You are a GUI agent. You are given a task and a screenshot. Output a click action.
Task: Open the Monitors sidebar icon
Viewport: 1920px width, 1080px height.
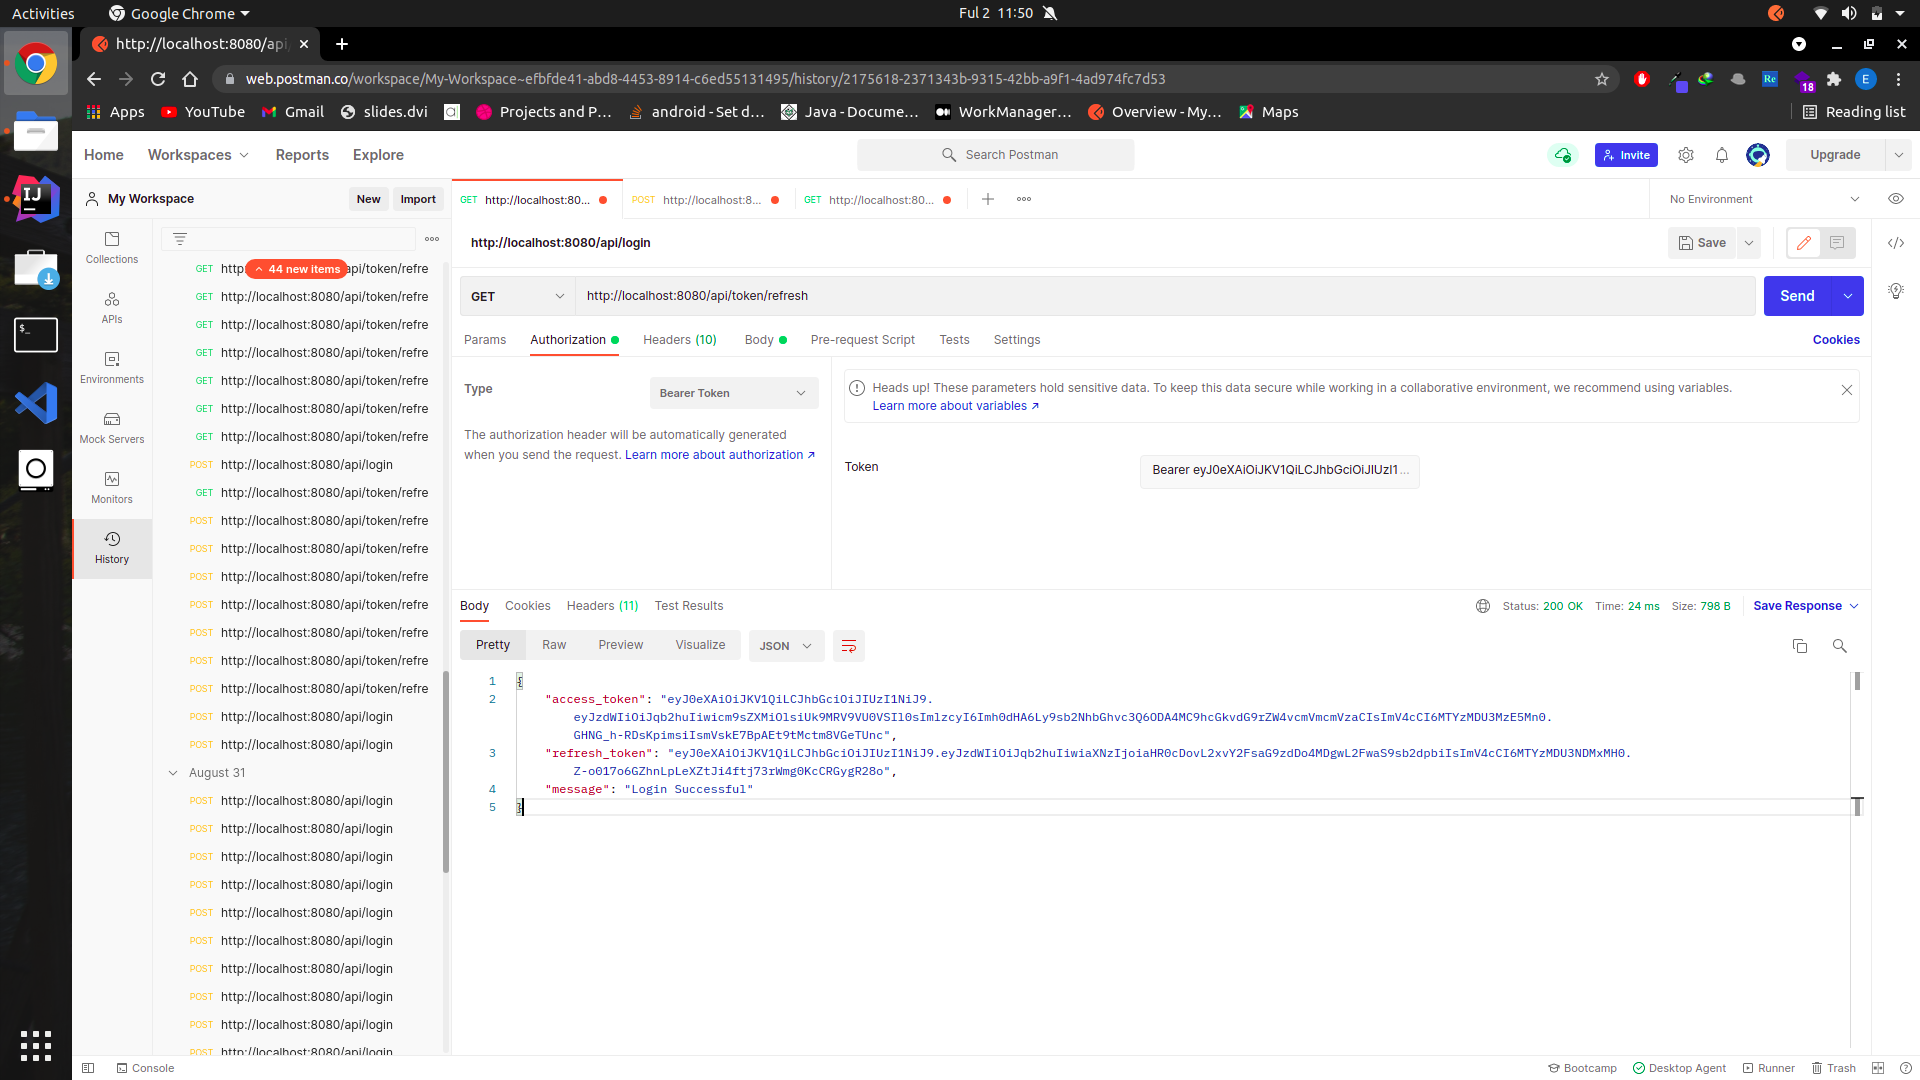112,487
